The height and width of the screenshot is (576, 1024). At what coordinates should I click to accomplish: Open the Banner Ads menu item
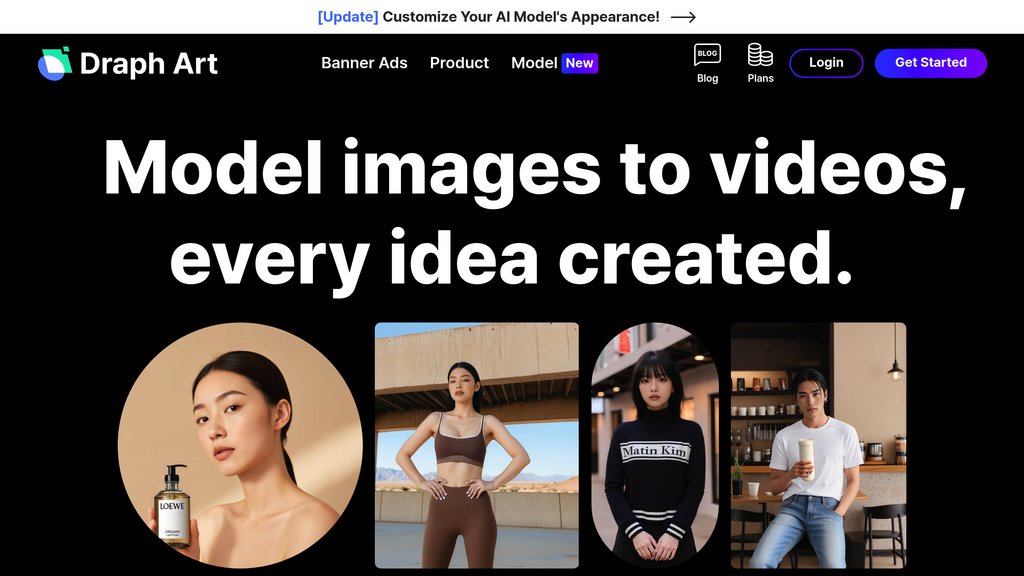364,63
